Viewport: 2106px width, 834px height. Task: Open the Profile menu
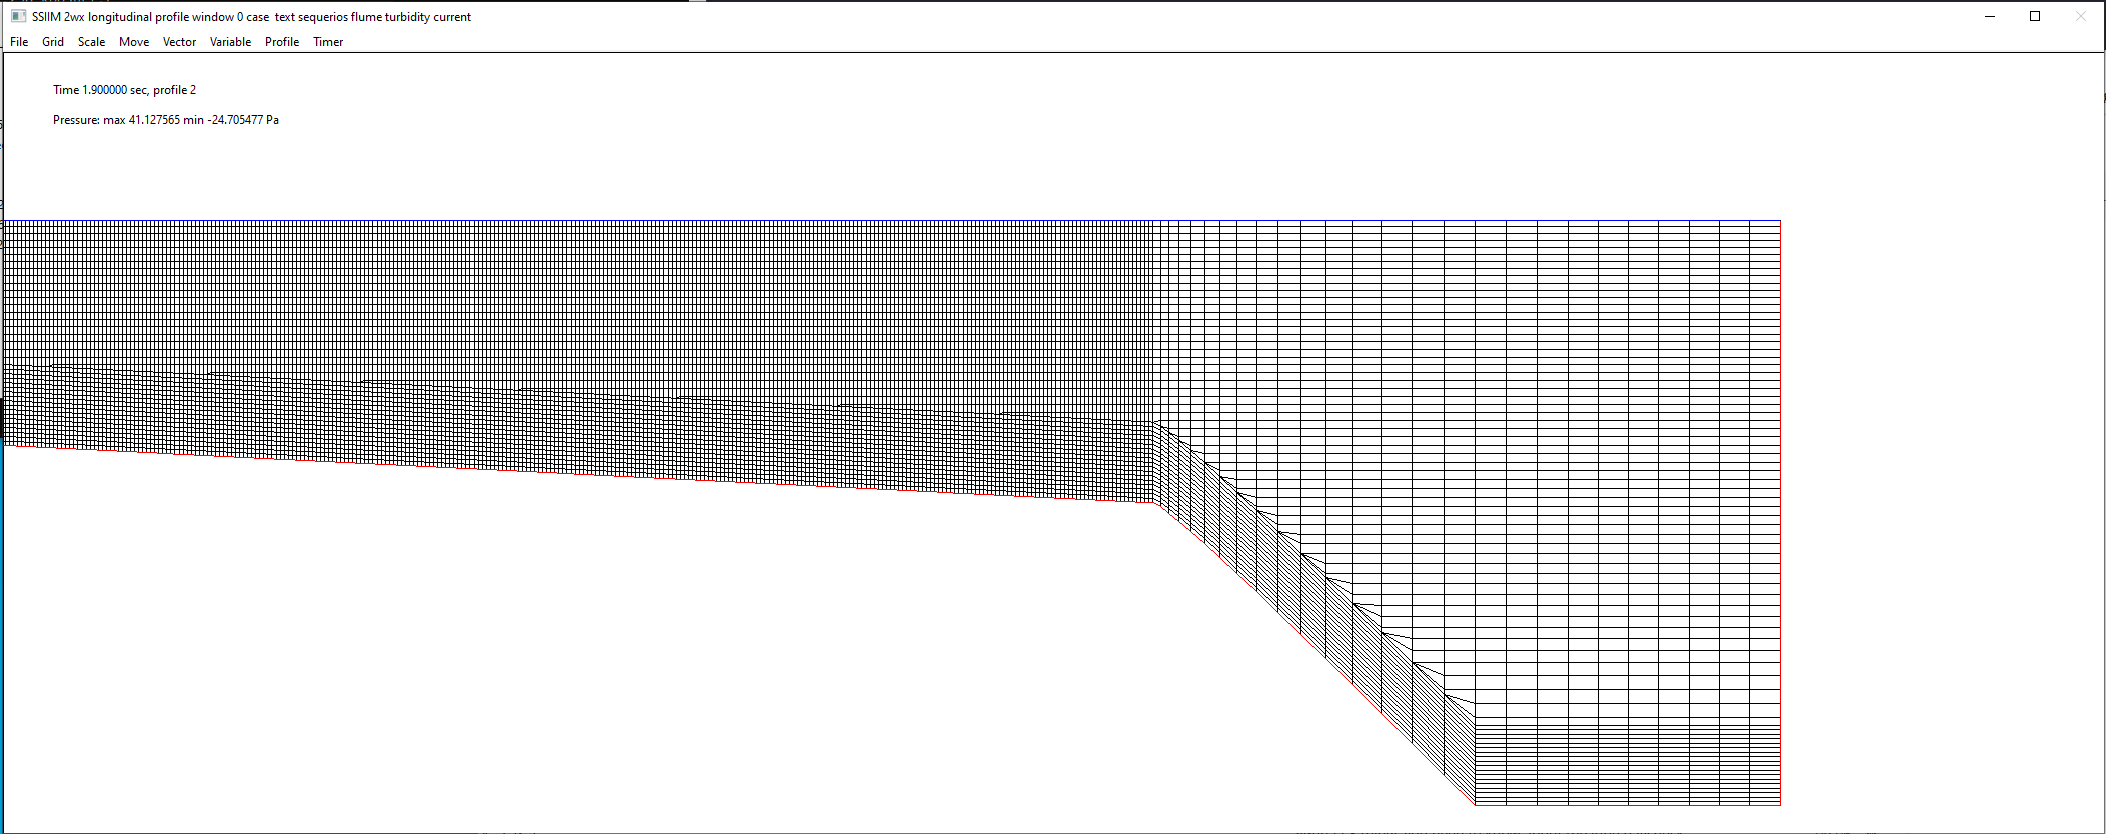click(x=282, y=42)
